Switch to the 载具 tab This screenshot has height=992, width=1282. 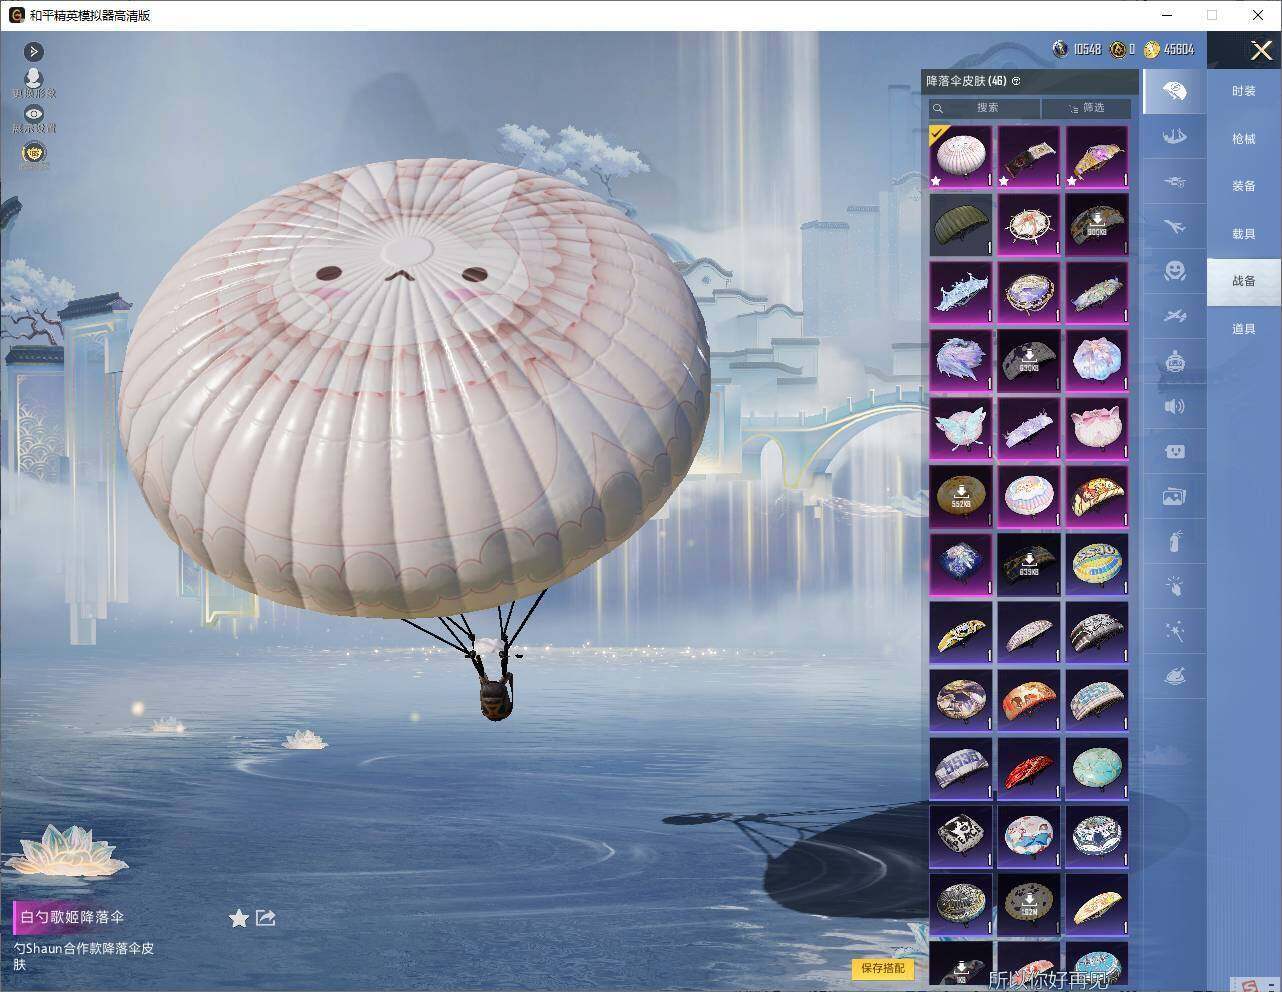[x=1244, y=234]
